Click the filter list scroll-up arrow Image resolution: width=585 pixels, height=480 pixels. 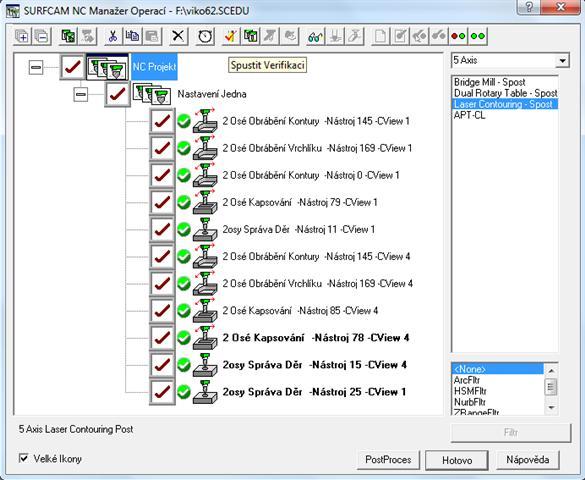pyautogui.click(x=551, y=370)
